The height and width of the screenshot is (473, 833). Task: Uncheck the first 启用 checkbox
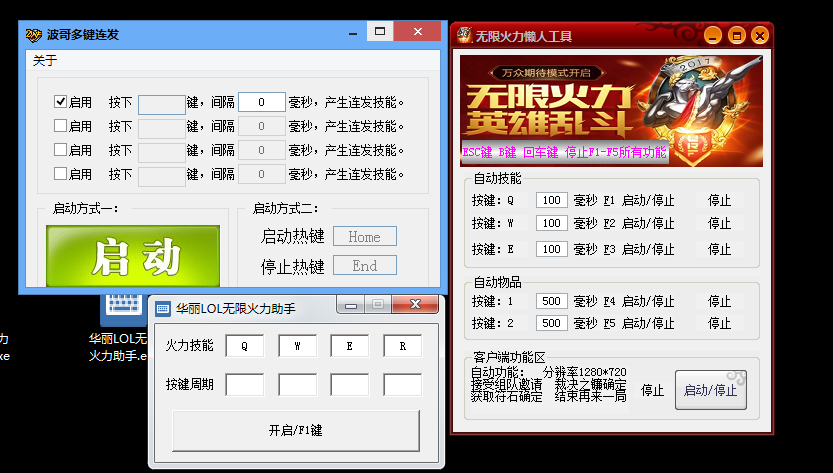pyautogui.click(x=60, y=101)
